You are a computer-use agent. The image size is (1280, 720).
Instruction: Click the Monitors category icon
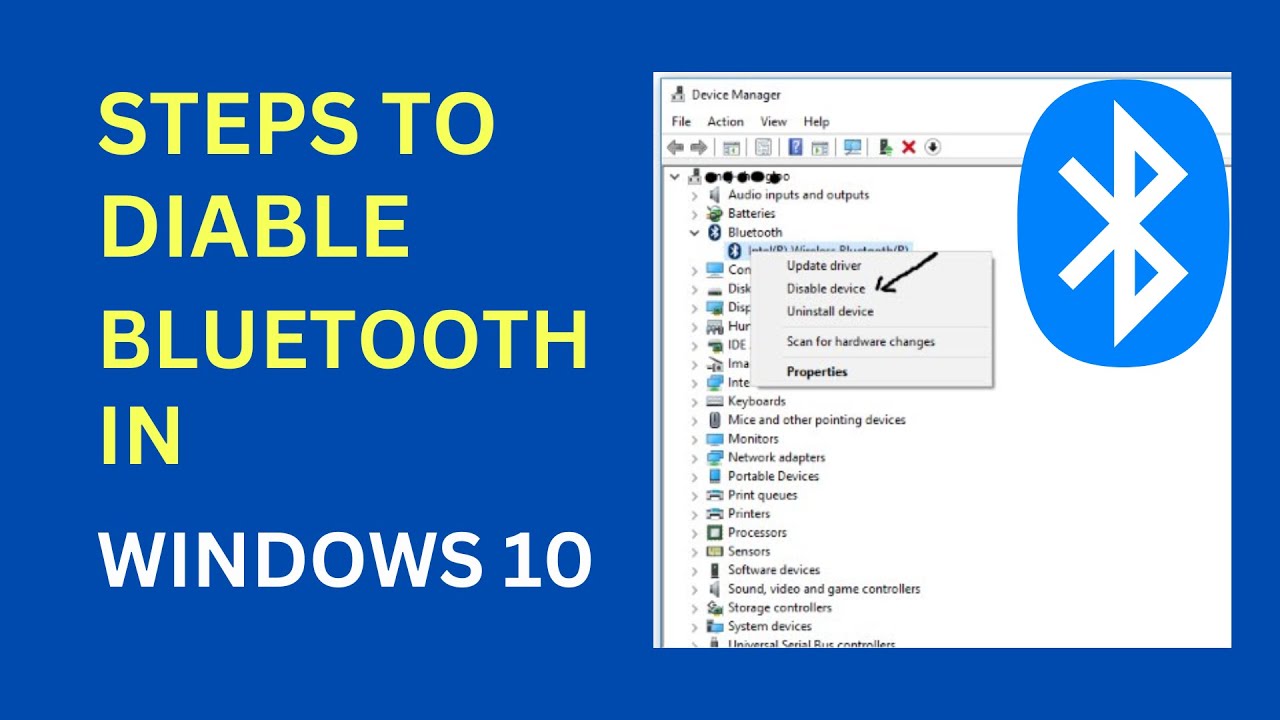tap(714, 439)
